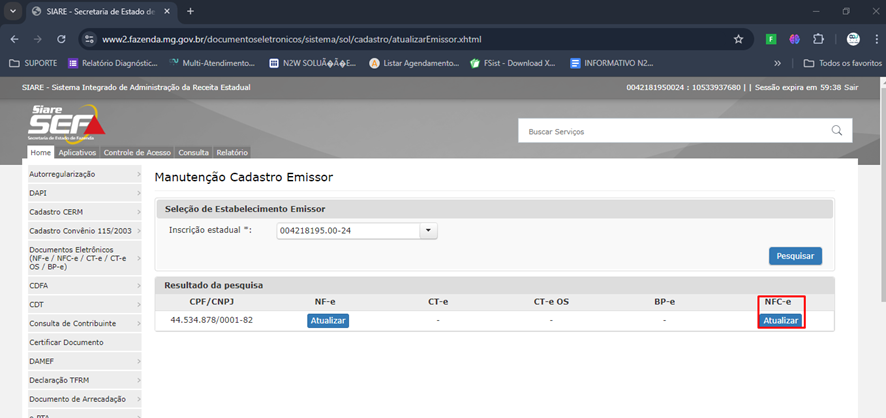Close the SIARE browser tab
This screenshot has width=886, height=418.
click(x=167, y=11)
